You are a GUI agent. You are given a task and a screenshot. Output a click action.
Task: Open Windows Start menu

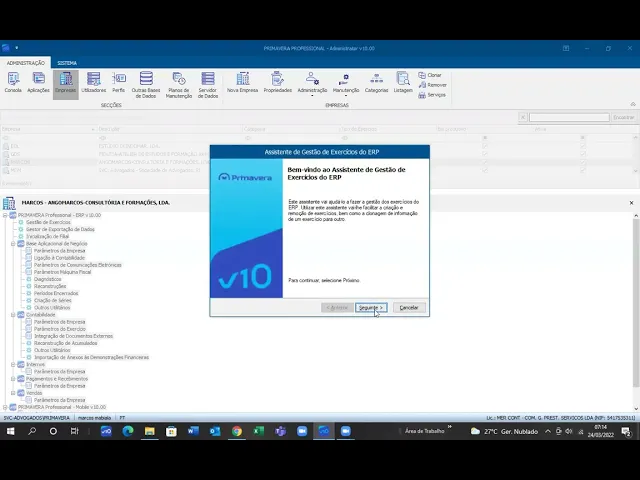11,431
